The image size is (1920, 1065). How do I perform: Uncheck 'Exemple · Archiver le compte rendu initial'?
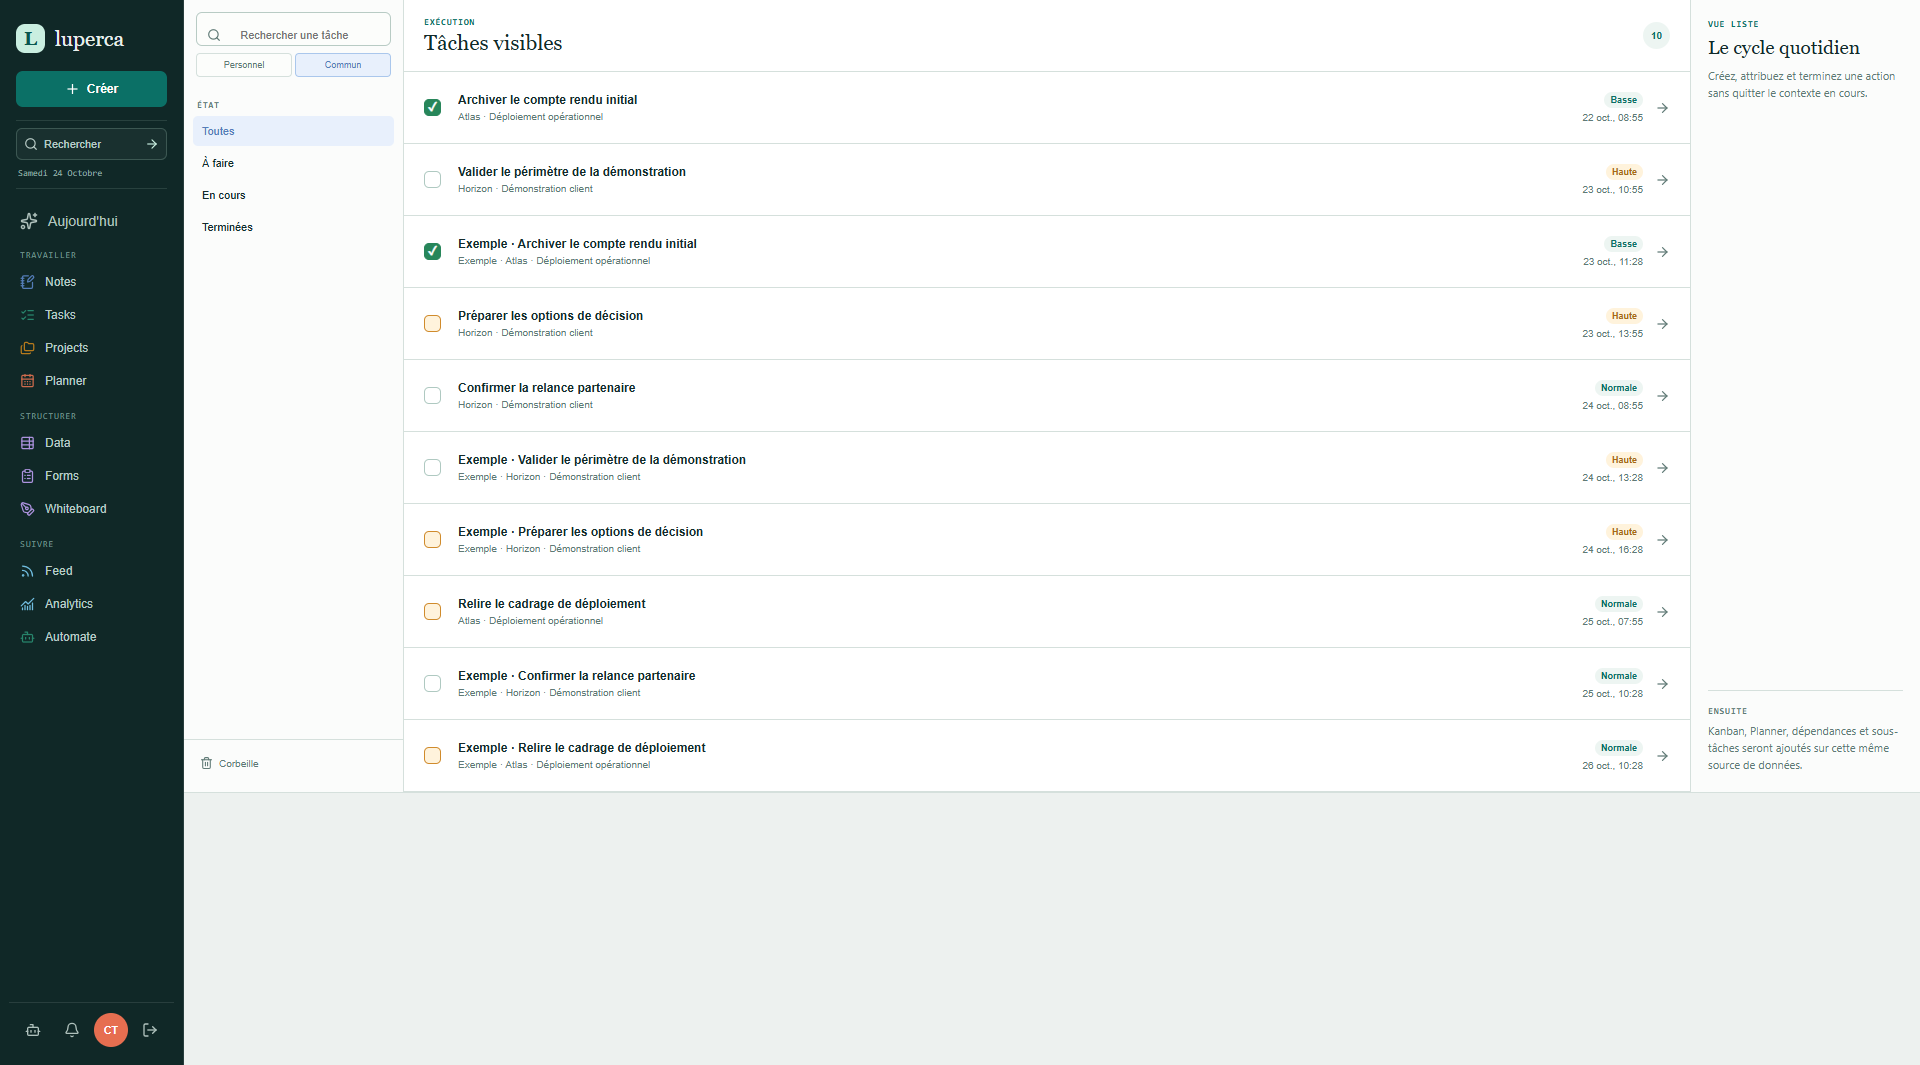(x=432, y=251)
